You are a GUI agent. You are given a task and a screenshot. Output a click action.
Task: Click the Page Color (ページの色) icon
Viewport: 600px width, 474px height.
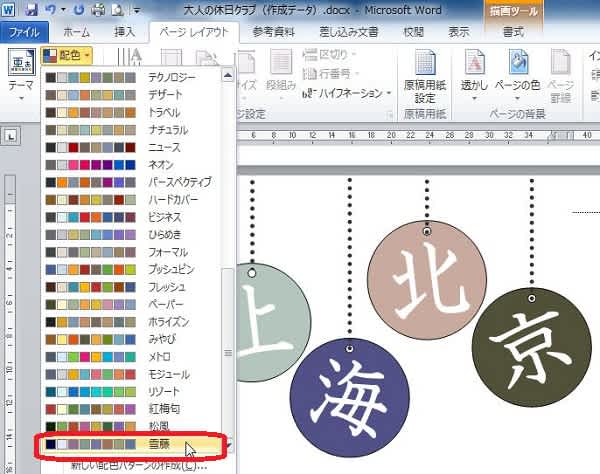[518, 67]
